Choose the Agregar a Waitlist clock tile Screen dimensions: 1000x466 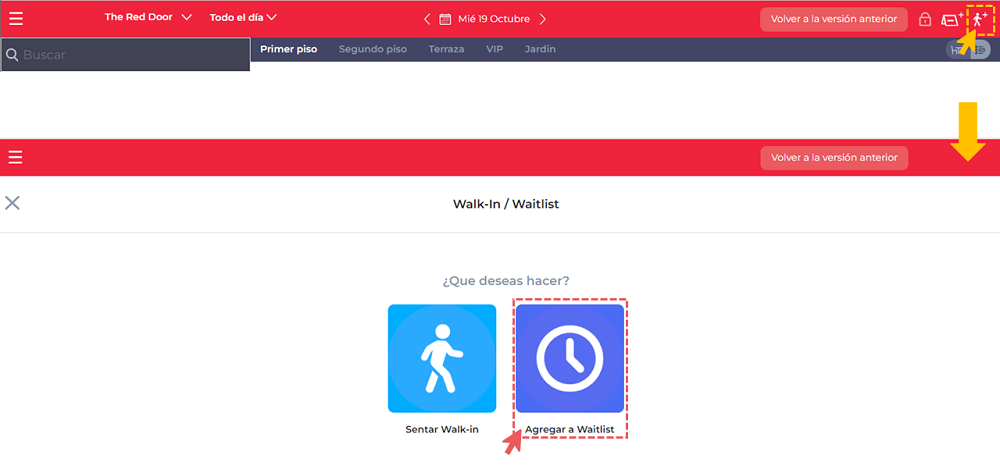tap(570, 358)
